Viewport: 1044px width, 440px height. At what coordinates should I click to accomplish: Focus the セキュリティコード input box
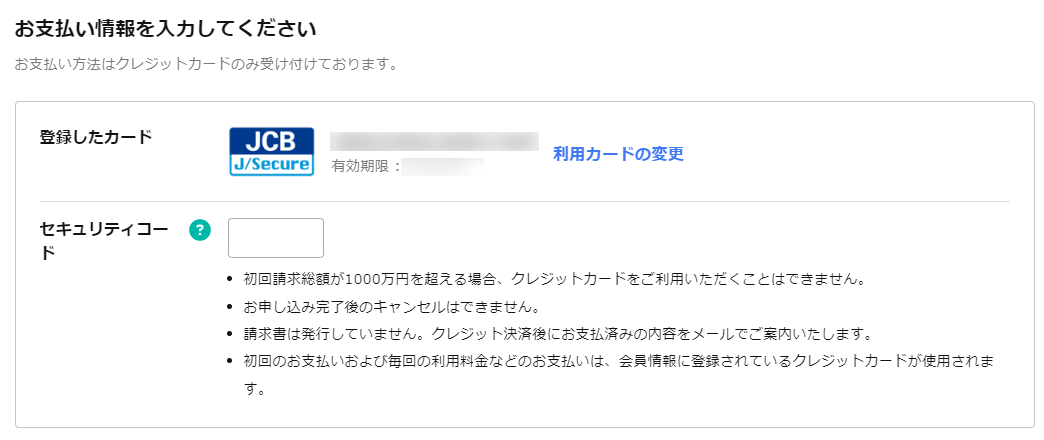pyautogui.click(x=276, y=238)
